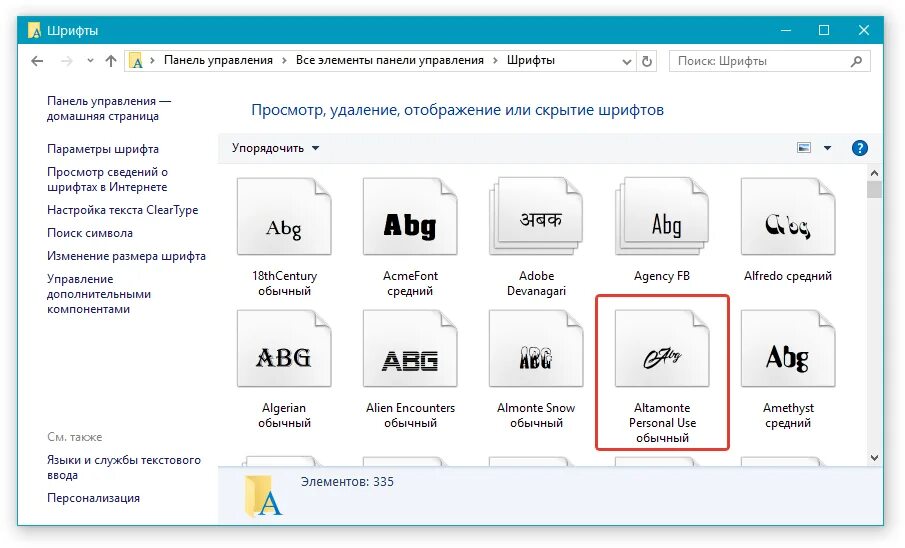The width and height of the screenshot is (905, 548).
Task: Maximize the Шрифты window
Action: click(824, 30)
